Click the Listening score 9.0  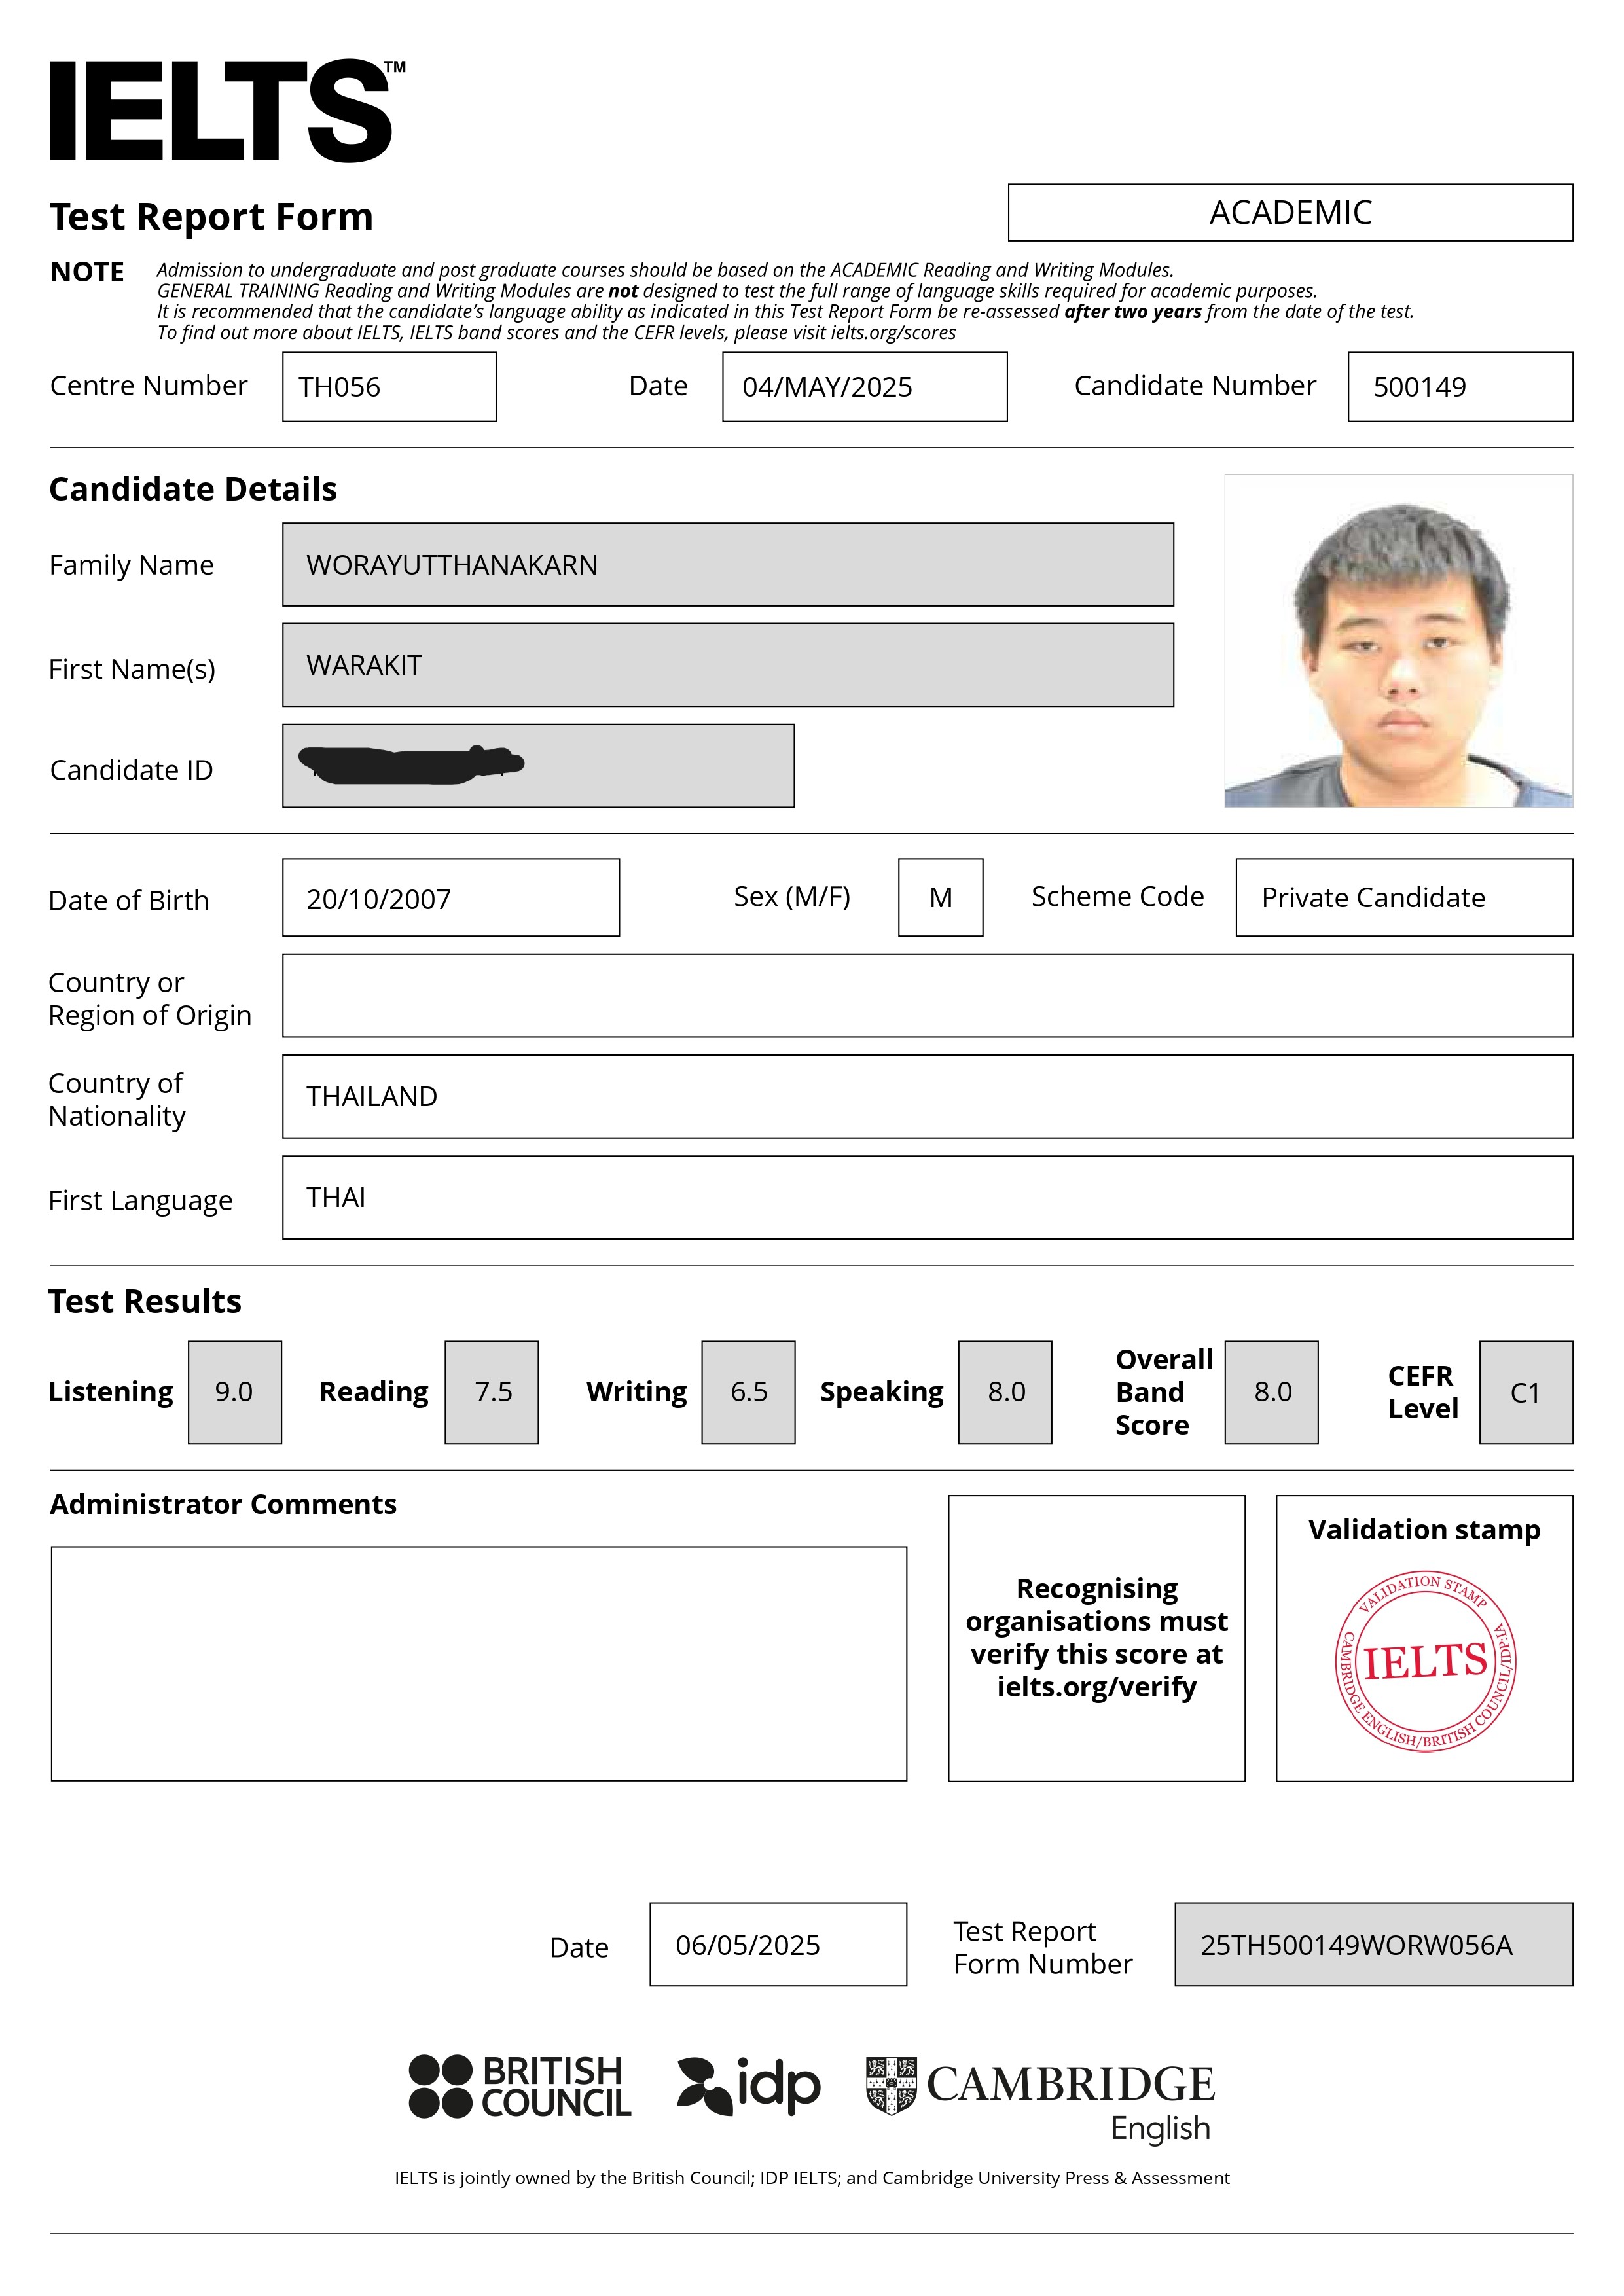coord(235,1393)
